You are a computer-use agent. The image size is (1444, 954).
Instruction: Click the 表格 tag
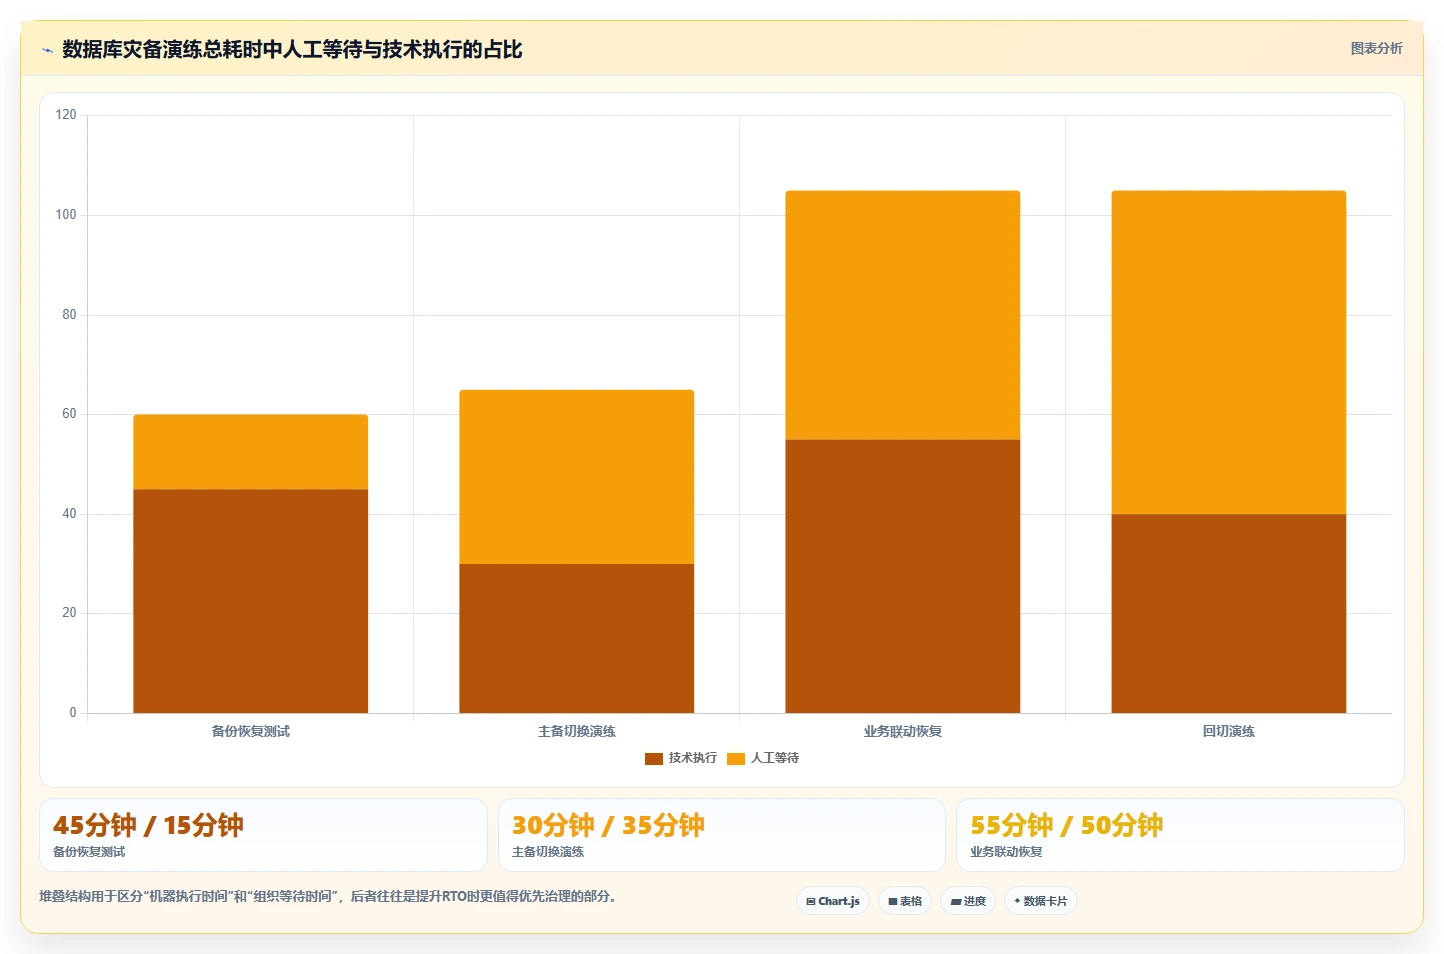click(x=905, y=901)
